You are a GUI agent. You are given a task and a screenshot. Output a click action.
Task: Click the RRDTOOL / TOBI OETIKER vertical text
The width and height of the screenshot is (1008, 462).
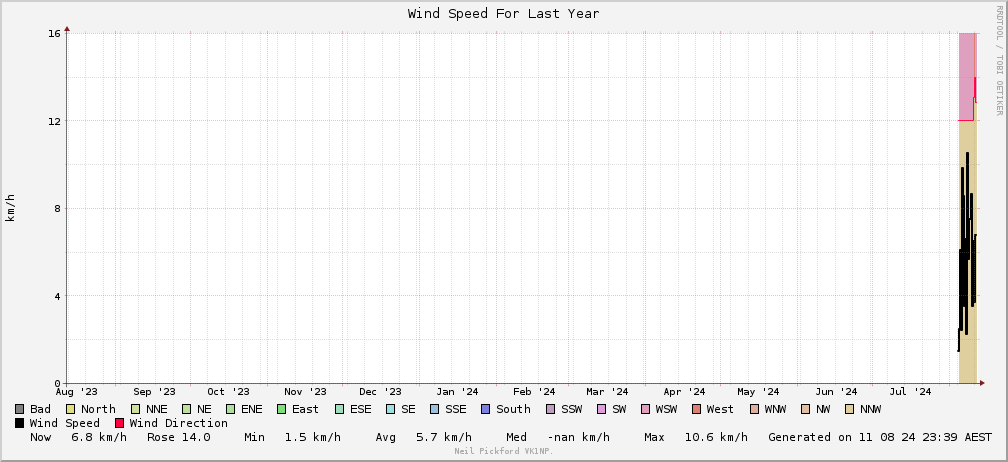click(x=1000, y=60)
